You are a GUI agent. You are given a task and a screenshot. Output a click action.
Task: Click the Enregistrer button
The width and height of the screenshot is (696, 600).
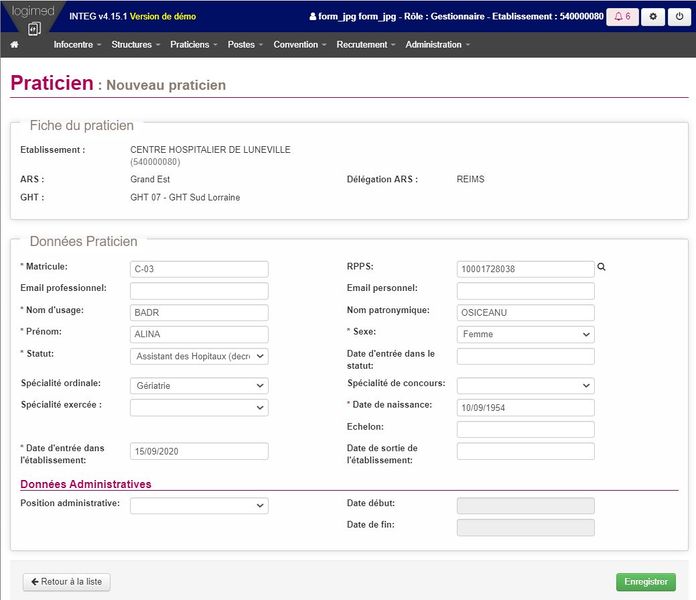point(646,582)
